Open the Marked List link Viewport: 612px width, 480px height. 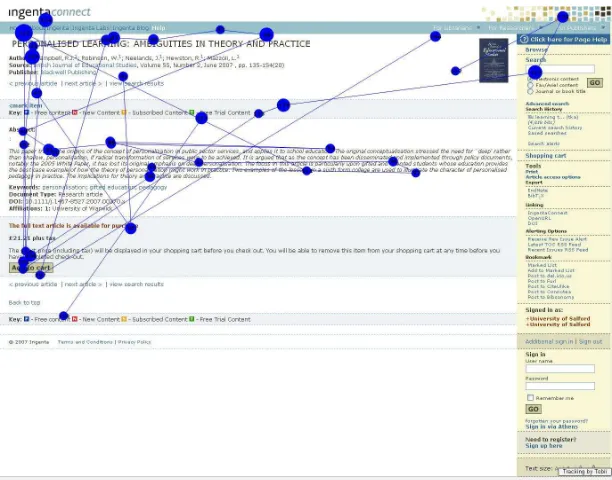point(542,265)
